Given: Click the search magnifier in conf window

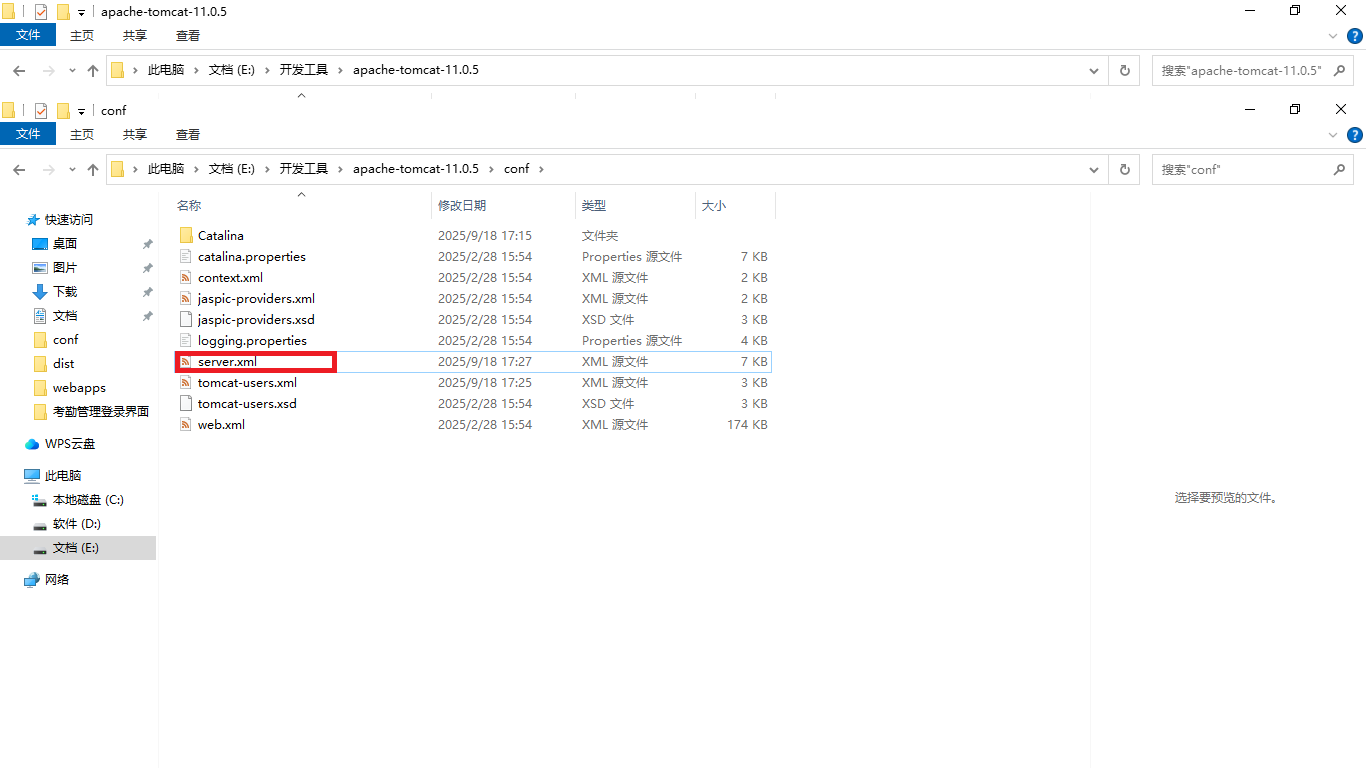Looking at the screenshot, I should pos(1340,170).
